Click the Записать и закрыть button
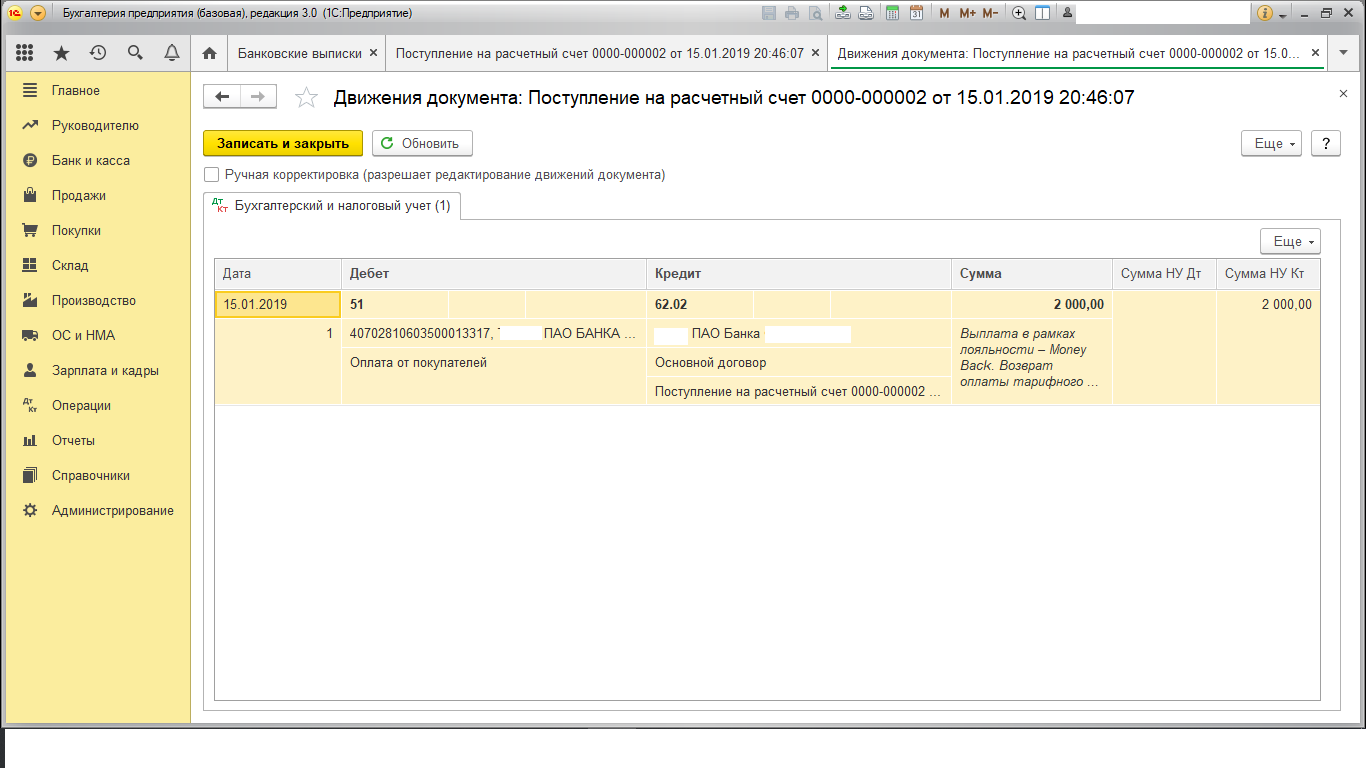 (x=283, y=143)
